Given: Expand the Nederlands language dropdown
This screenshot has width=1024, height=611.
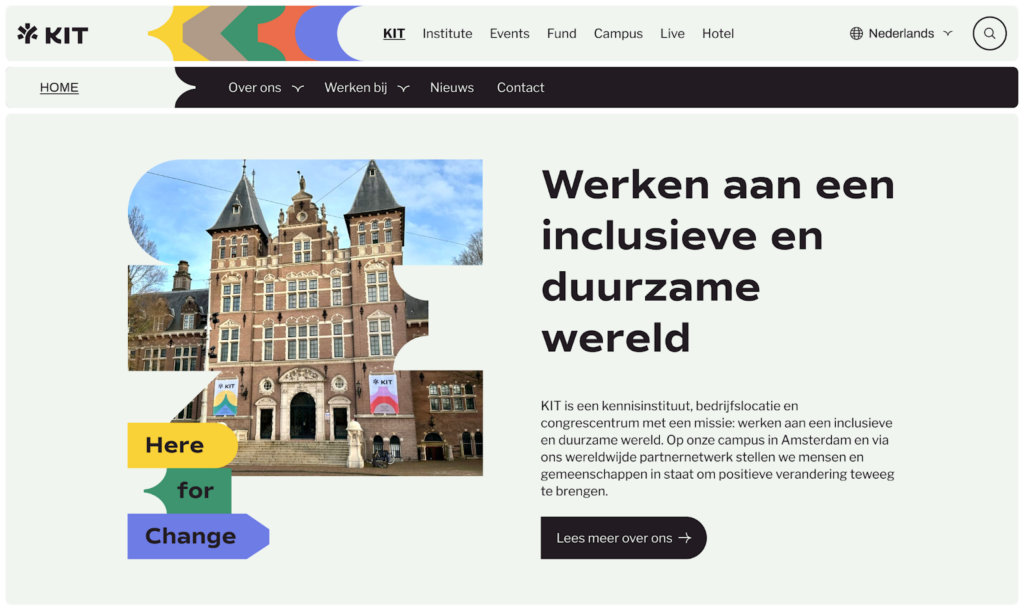Looking at the screenshot, I should pos(947,33).
